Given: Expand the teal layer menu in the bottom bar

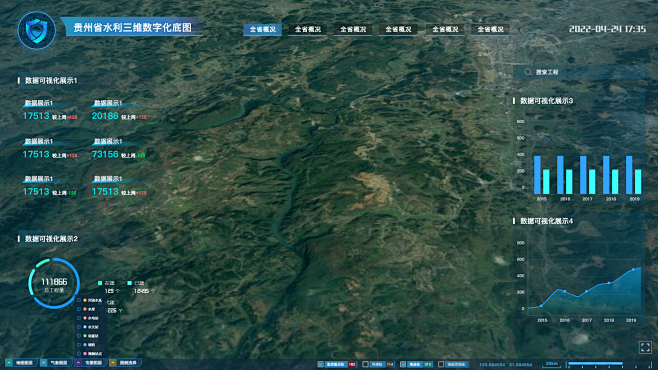Looking at the screenshot, I should 9,362.
